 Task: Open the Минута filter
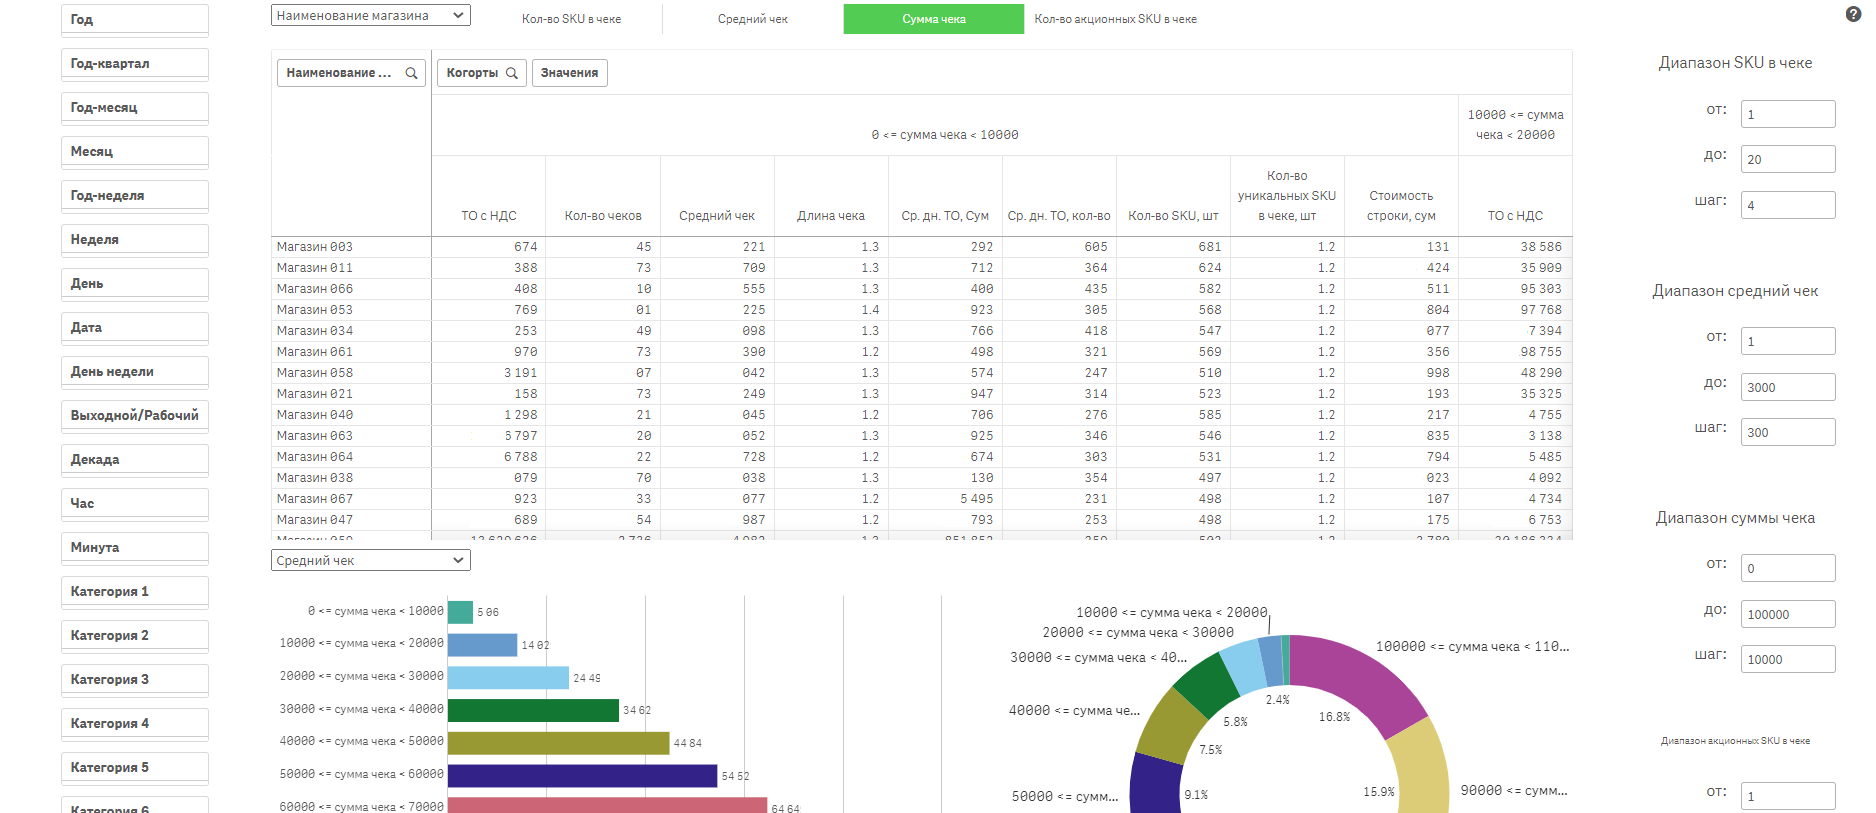(x=135, y=548)
